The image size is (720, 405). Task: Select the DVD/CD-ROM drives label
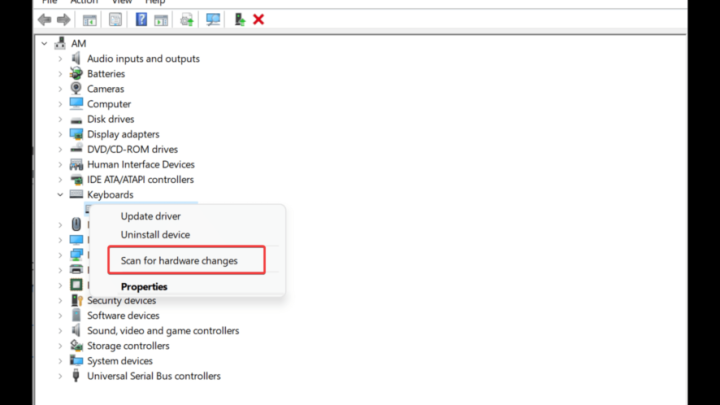tap(132, 149)
